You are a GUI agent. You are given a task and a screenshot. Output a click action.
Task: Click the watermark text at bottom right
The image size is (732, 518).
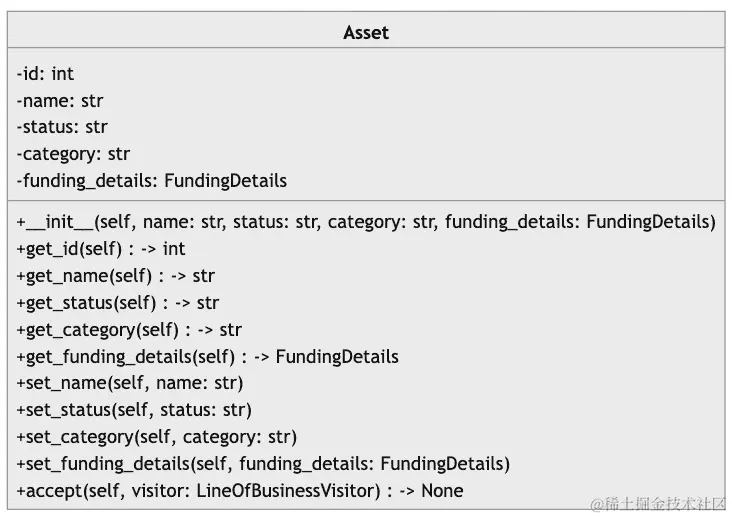tap(658, 504)
